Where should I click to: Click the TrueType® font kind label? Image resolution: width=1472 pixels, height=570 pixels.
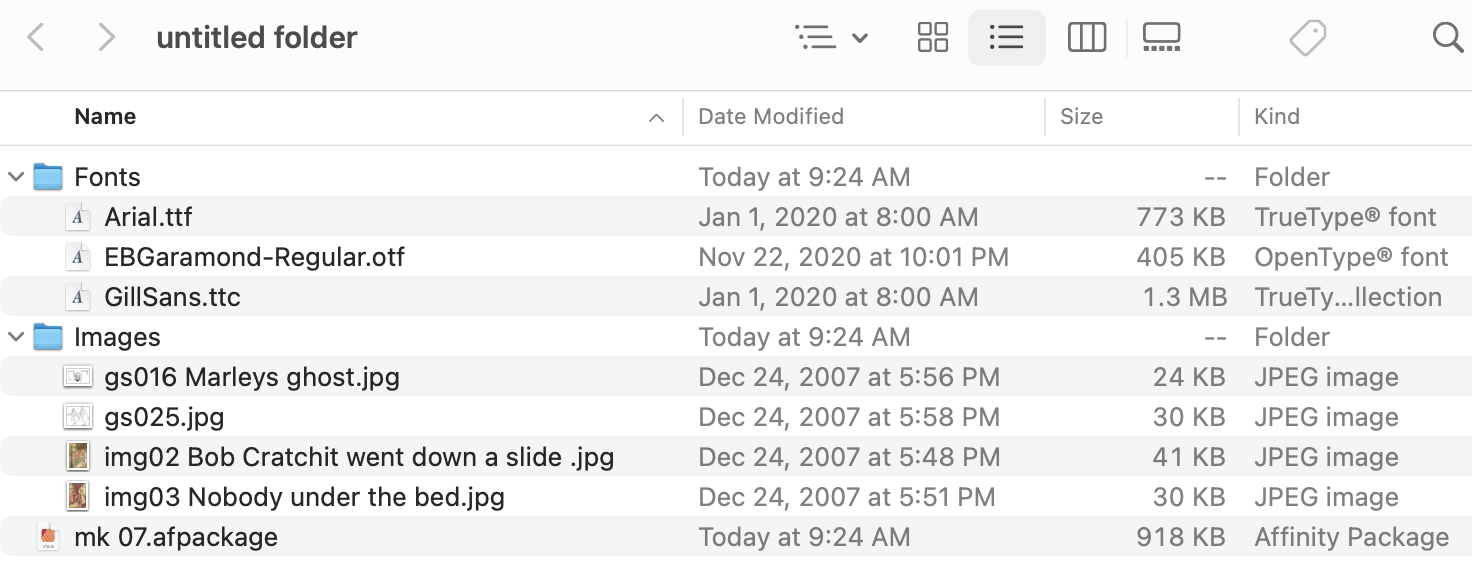click(1345, 217)
